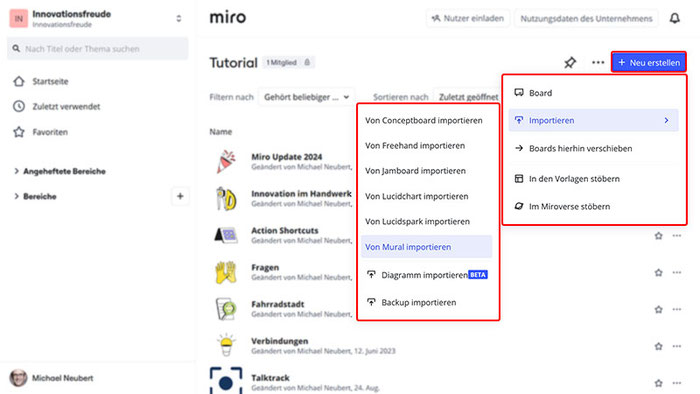
Task: Go to Startseite in sidebar
Action: [x=50, y=81]
